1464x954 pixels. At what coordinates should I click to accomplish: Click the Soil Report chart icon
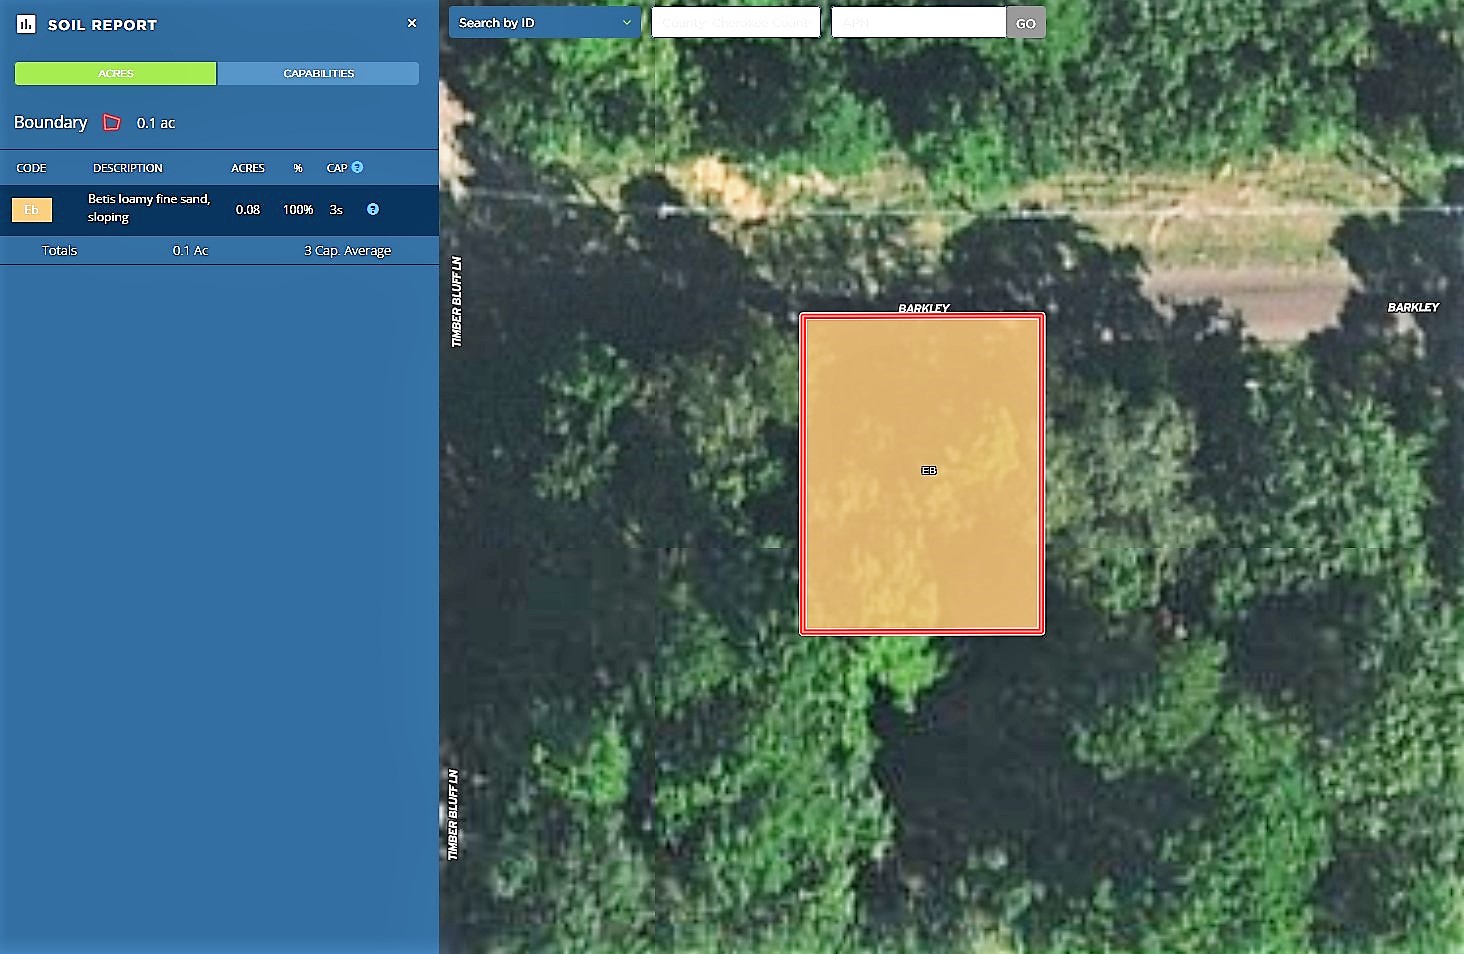tap(26, 24)
